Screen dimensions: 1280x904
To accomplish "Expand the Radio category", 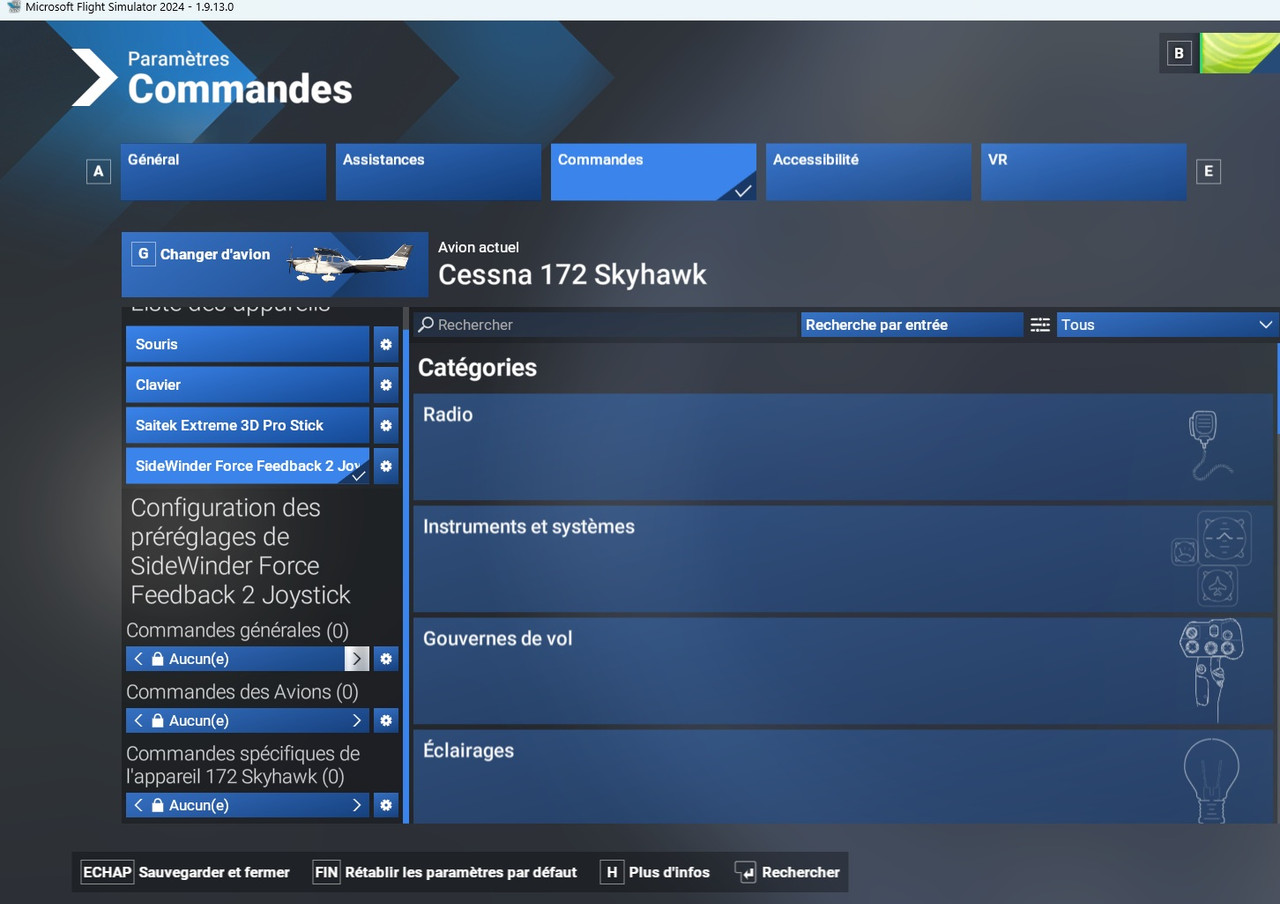I will pos(843,447).
